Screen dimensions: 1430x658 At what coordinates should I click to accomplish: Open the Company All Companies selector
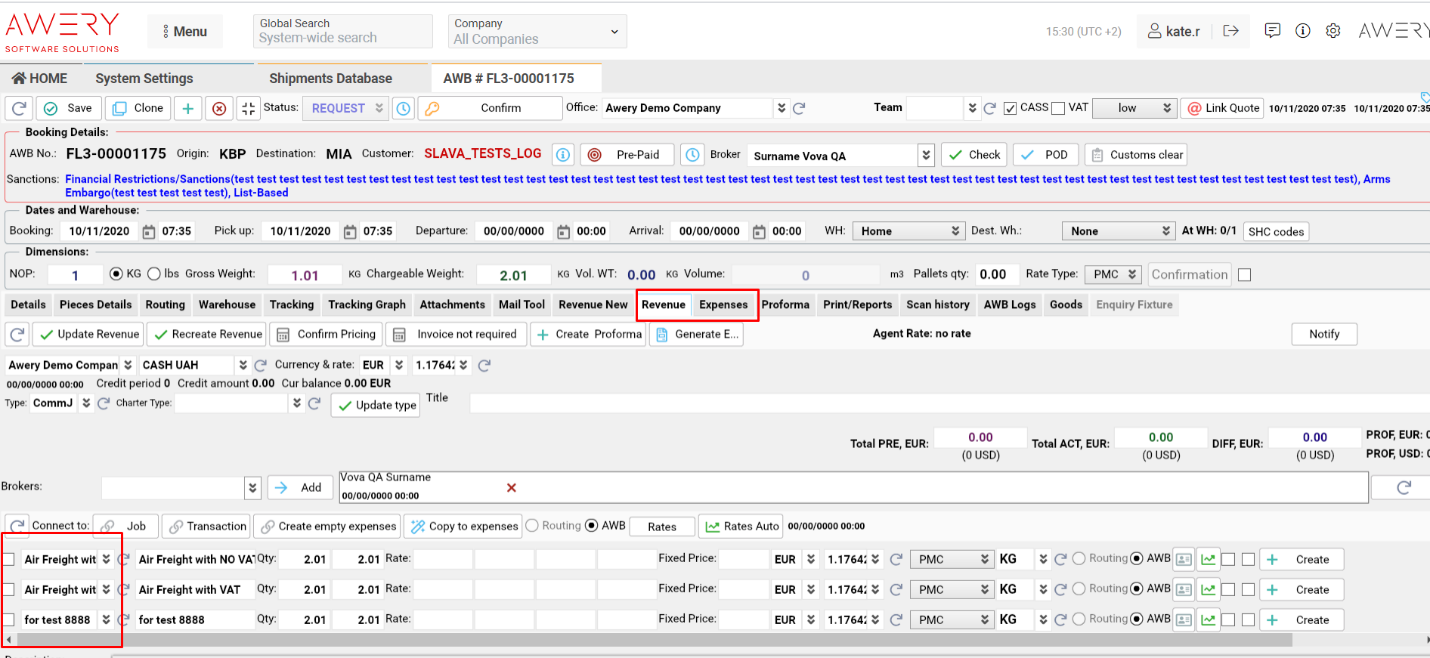point(536,31)
